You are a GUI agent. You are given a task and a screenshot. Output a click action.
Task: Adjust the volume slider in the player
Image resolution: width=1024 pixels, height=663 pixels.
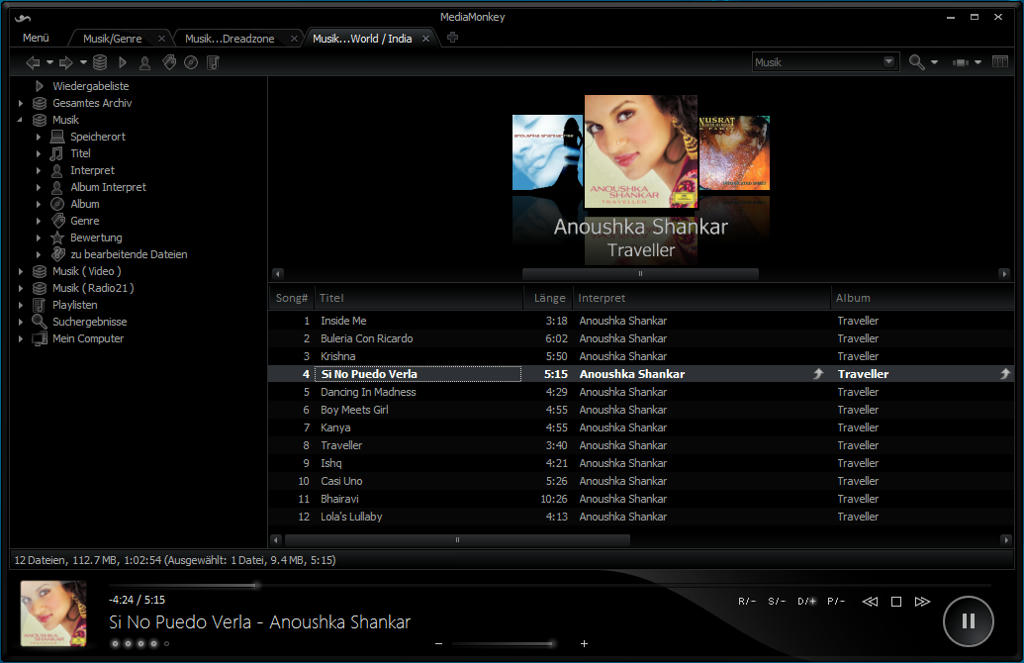(x=504, y=644)
